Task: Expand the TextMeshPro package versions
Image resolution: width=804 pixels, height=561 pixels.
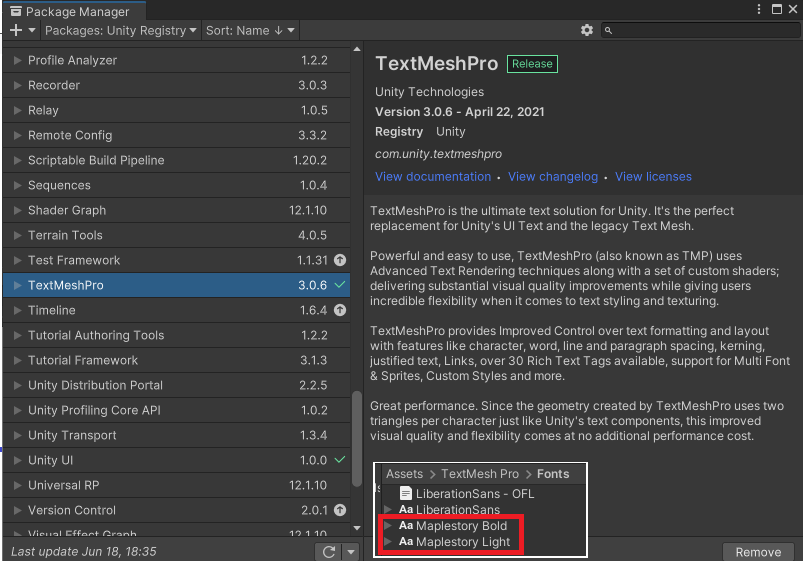Action: click(17, 285)
